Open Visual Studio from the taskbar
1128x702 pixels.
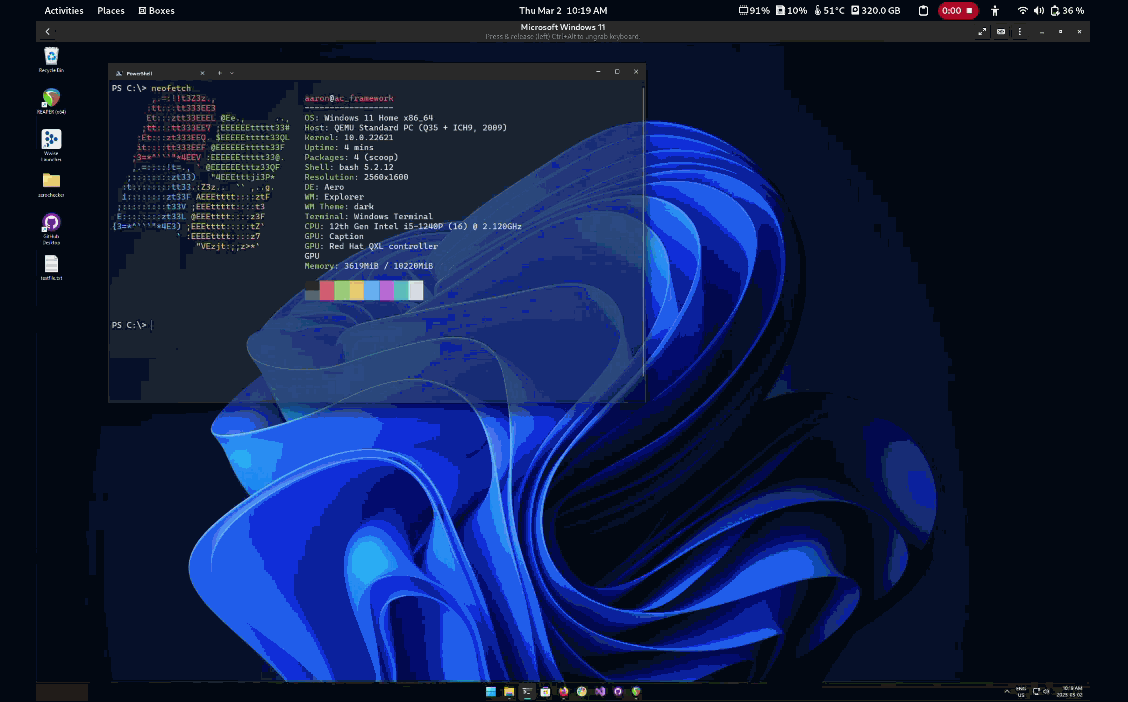[x=600, y=691]
